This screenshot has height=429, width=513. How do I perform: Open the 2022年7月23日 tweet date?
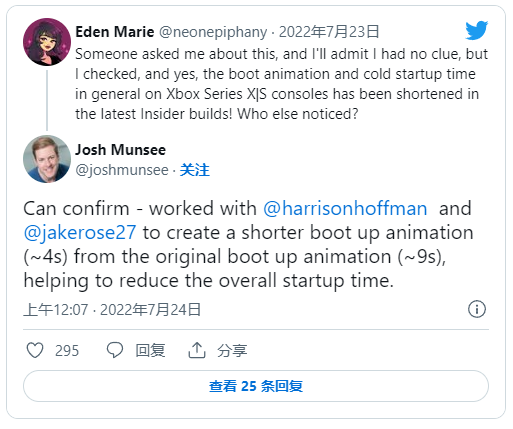(x=329, y=32)
